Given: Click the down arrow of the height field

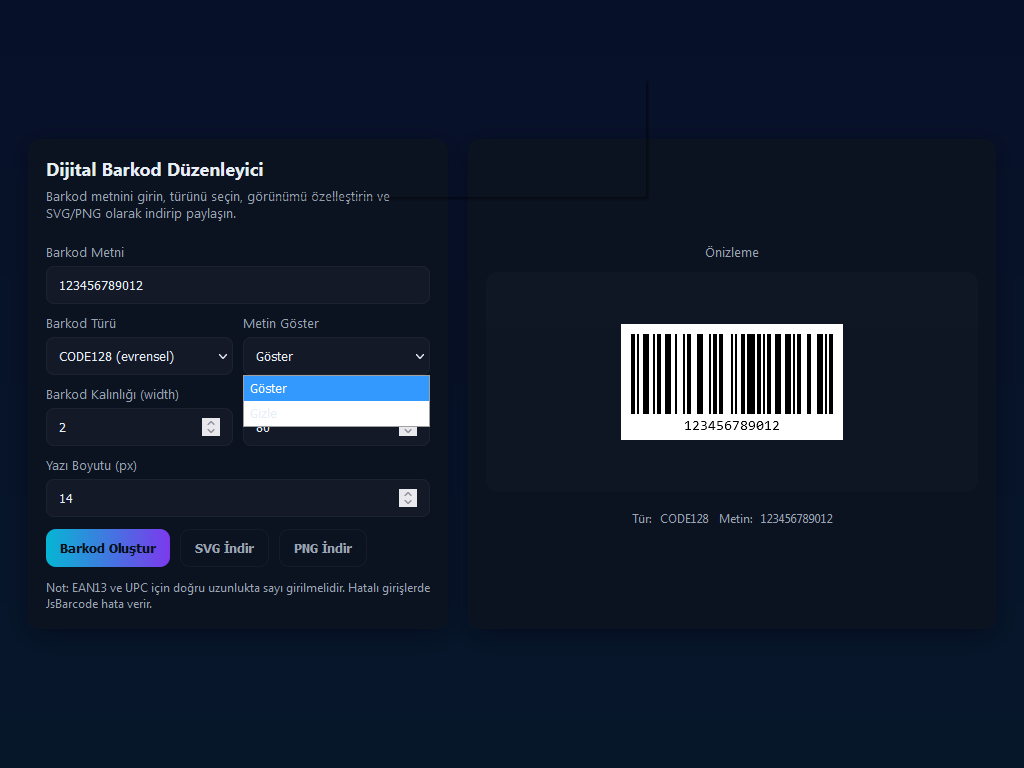Looking at the screenshot, I should click(x=408, y=432).
